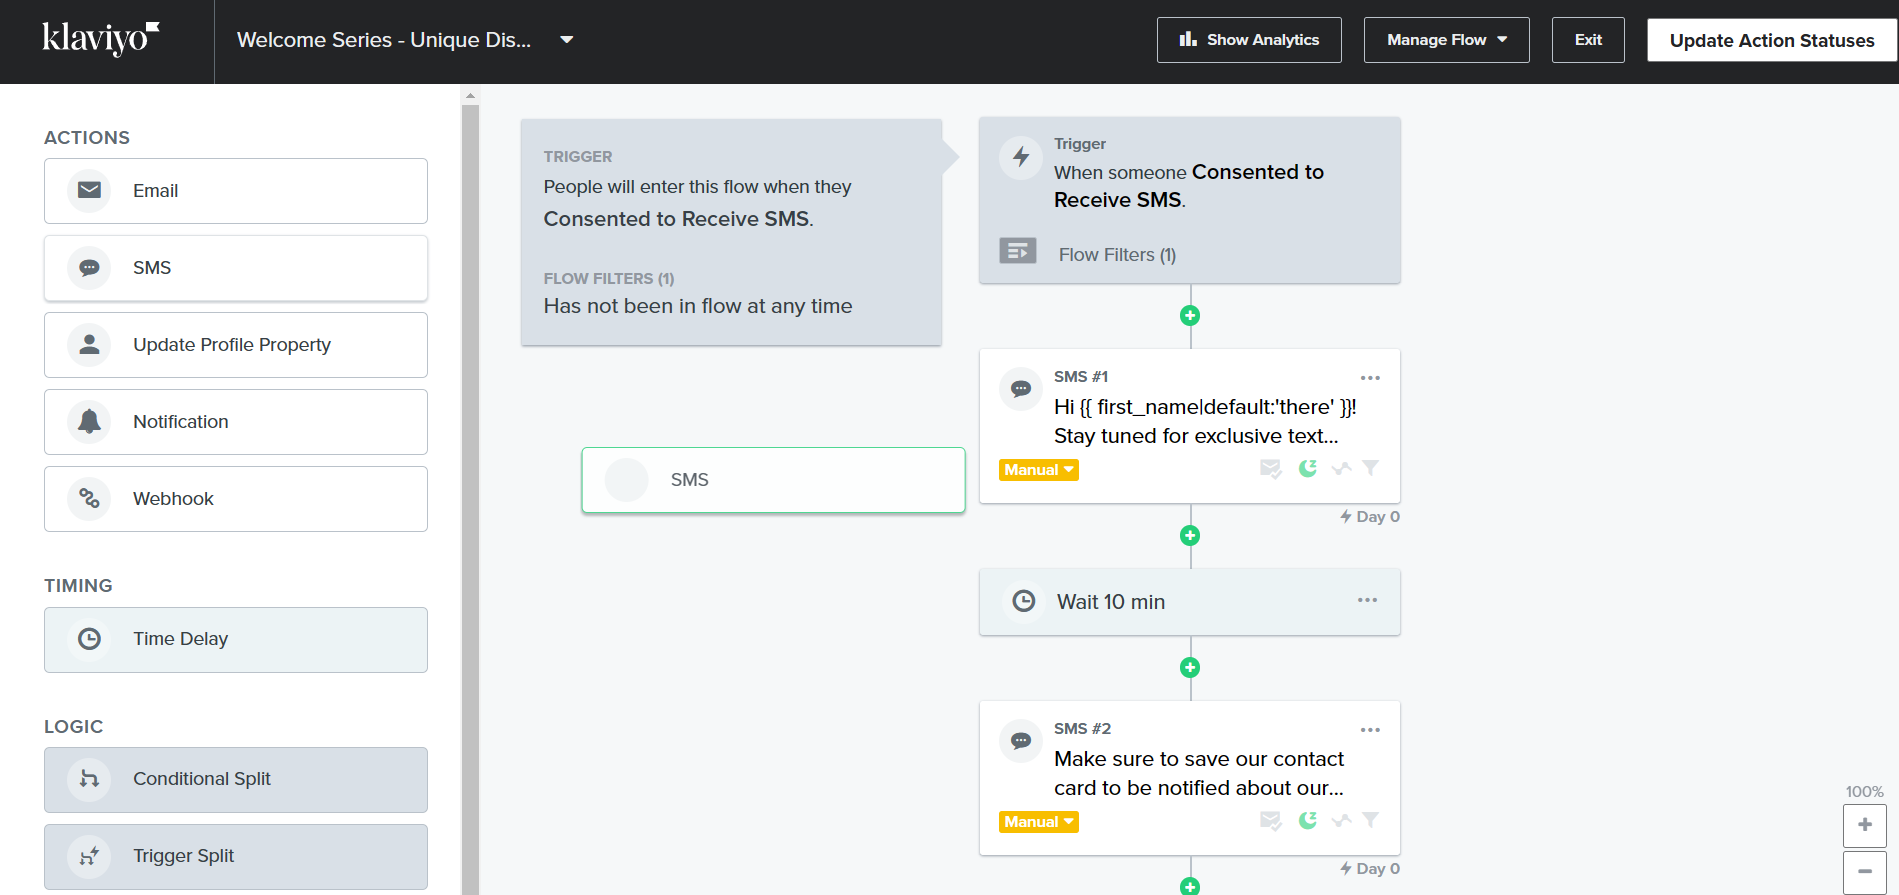The width and height of the screenshot is (1899, 895).
Task: Click the Conditional Split branch icon
Action: click(89, 778)
